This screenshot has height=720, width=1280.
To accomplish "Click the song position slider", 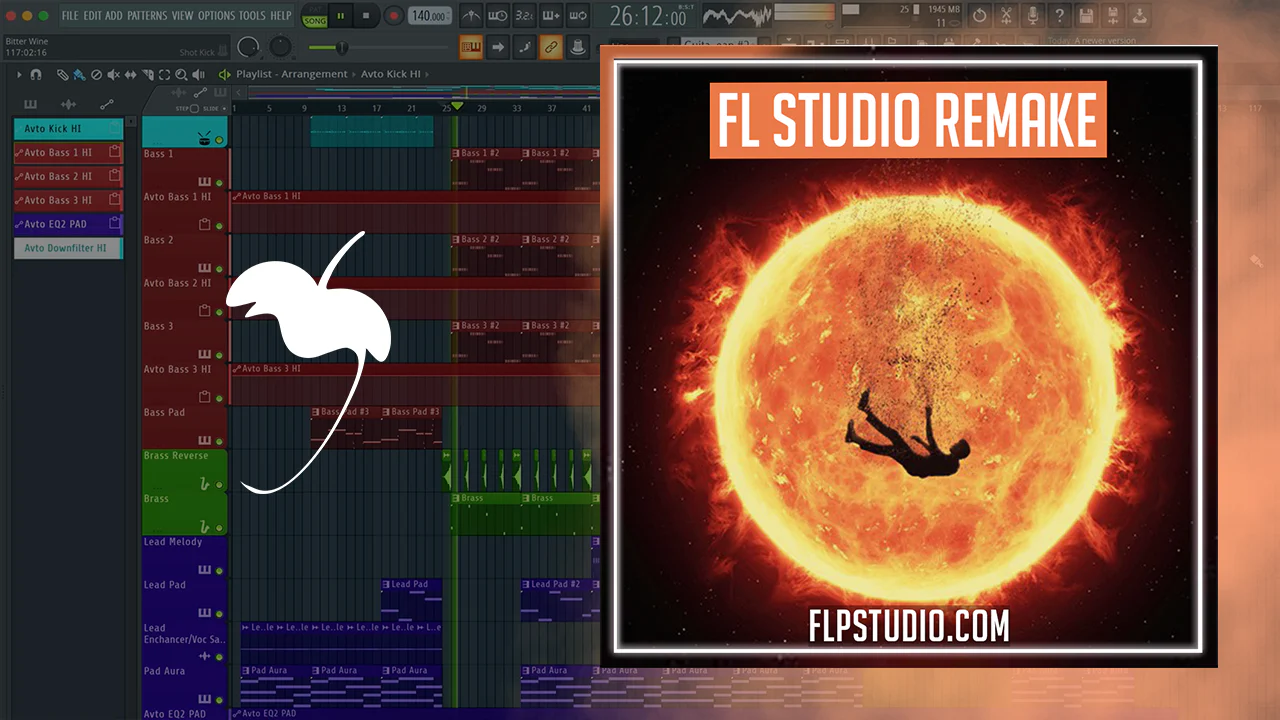I will pyautogui.click(x=378, y=47).
